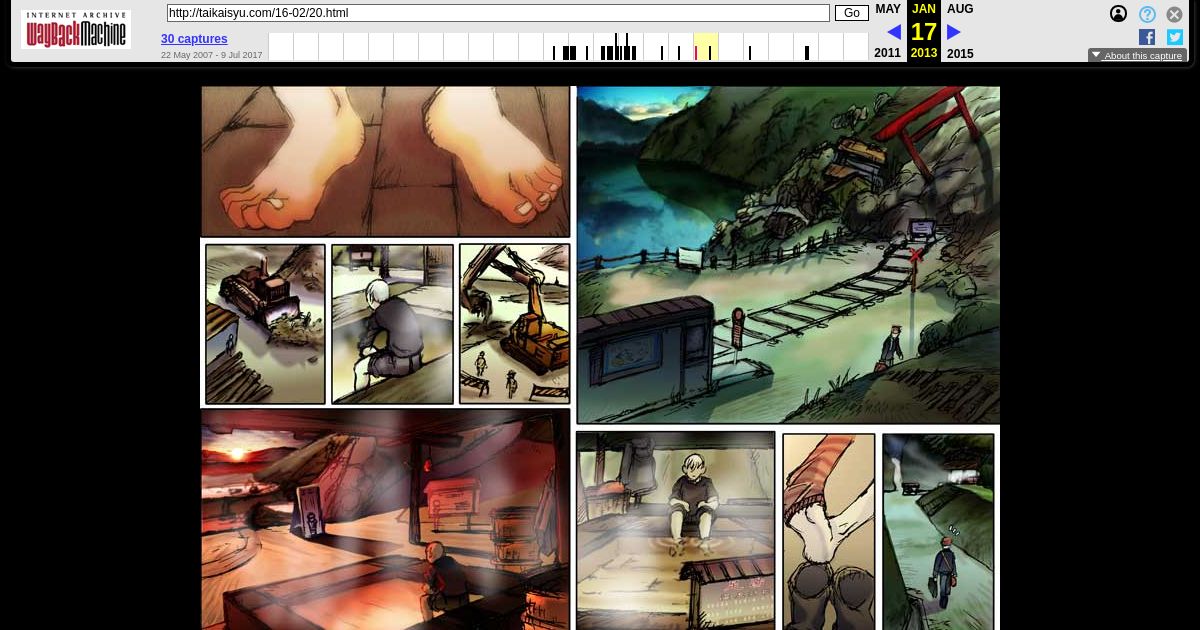This screenshot has width=1200, height=630.
Task: Jump to AUG 2015 capture
Action: 960,9
